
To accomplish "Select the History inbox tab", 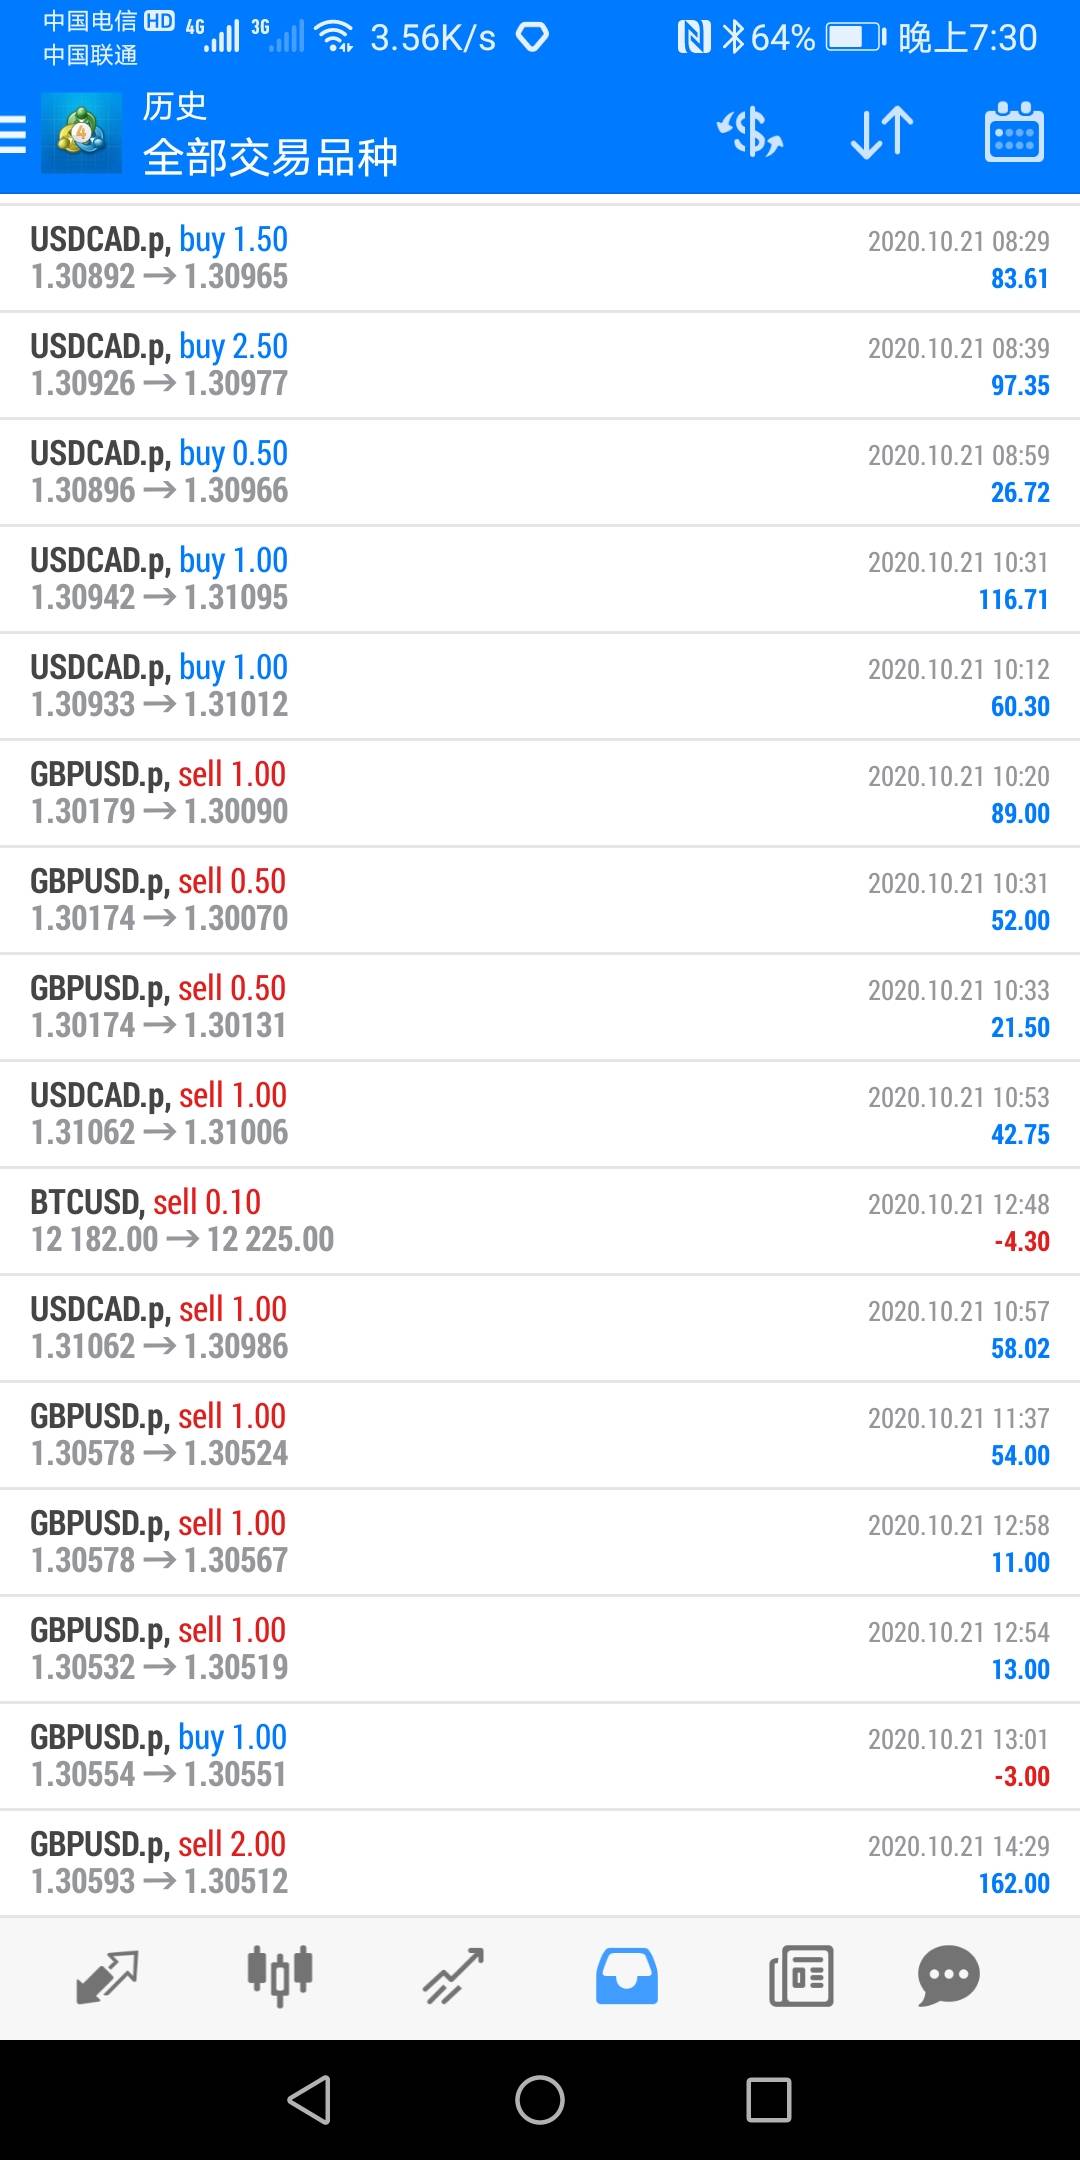I will pos(627,1976).
